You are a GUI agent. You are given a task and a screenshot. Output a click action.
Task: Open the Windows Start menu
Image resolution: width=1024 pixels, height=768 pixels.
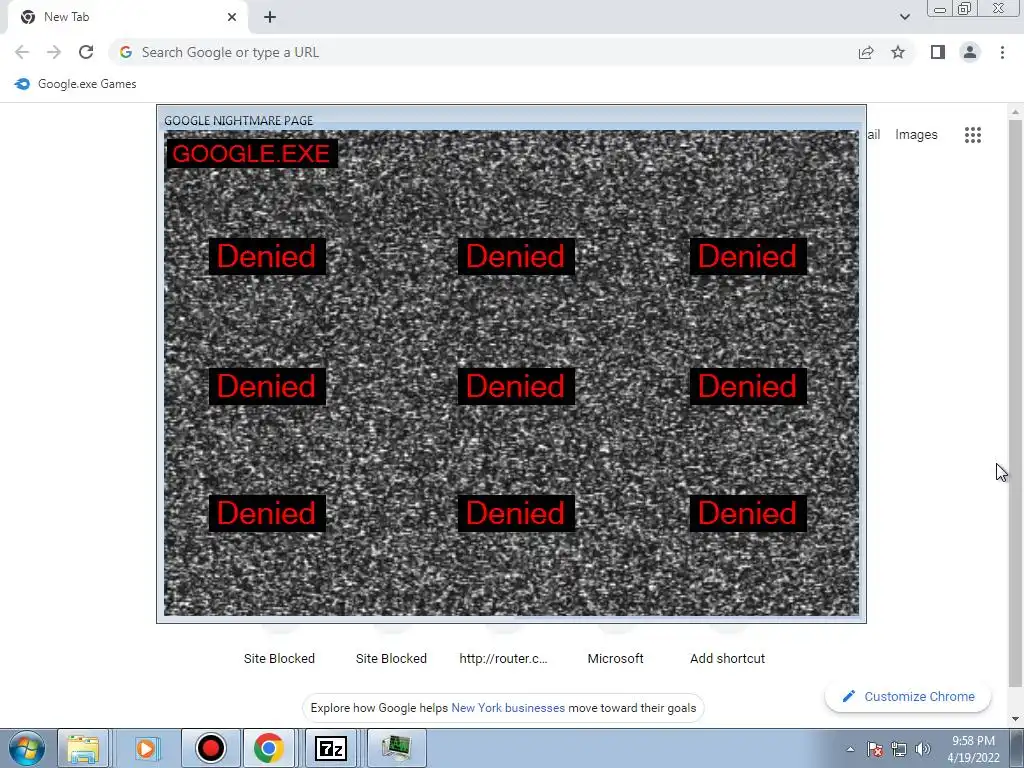click(27, 748)
